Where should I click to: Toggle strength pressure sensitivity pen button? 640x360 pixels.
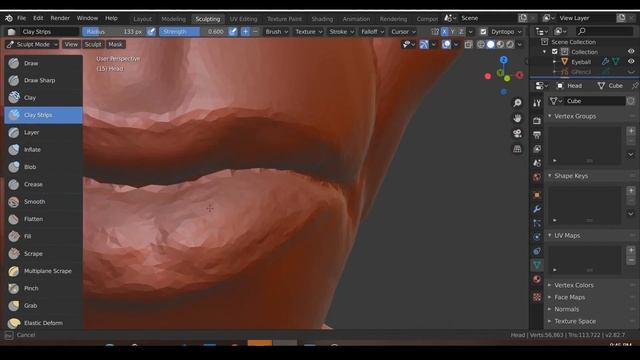233,31
